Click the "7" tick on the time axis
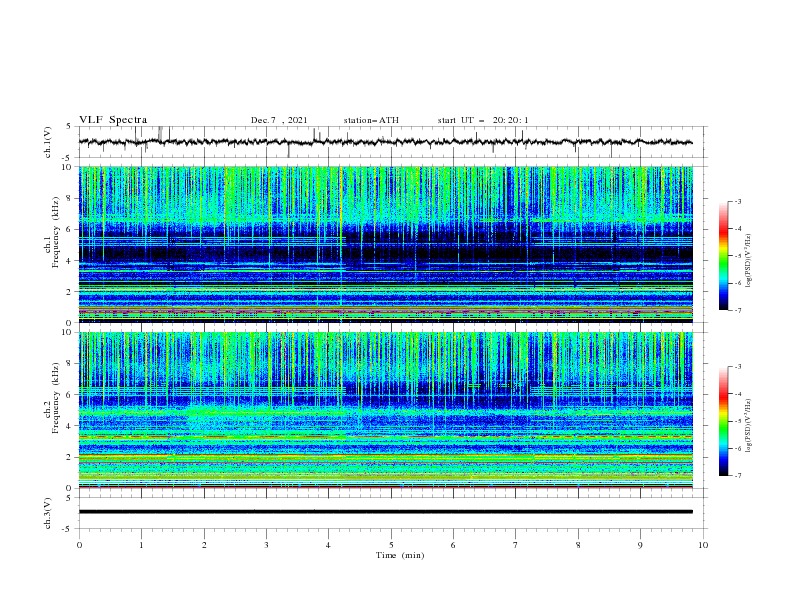 tap(516, 545)
